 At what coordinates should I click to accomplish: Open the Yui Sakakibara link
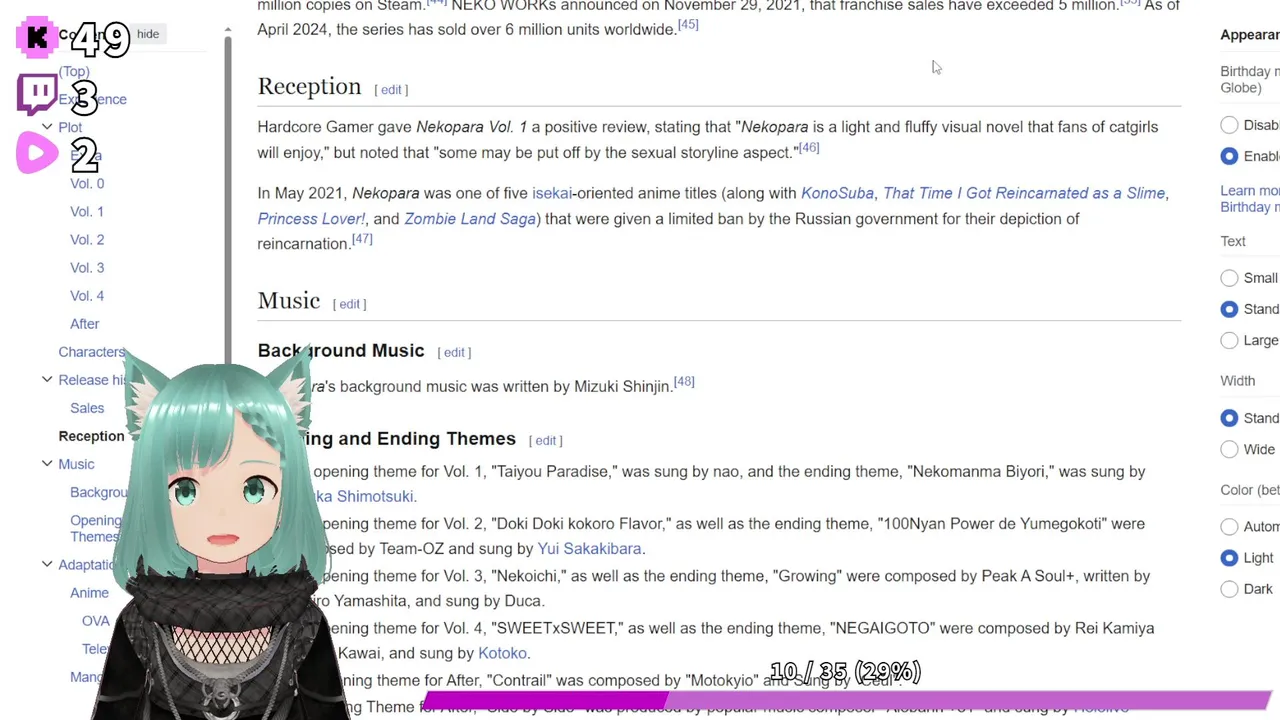590,549
